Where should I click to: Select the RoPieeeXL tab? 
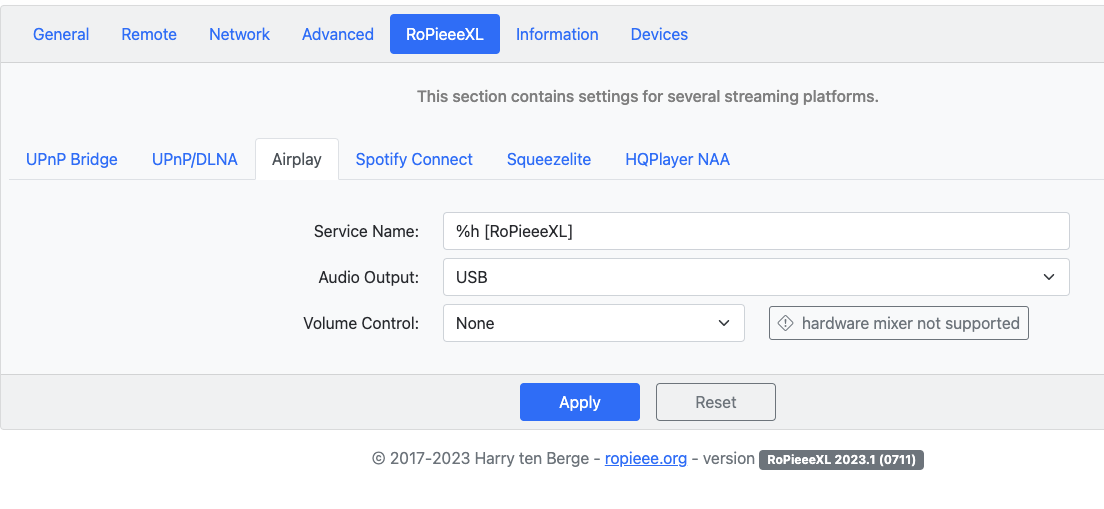444,34
